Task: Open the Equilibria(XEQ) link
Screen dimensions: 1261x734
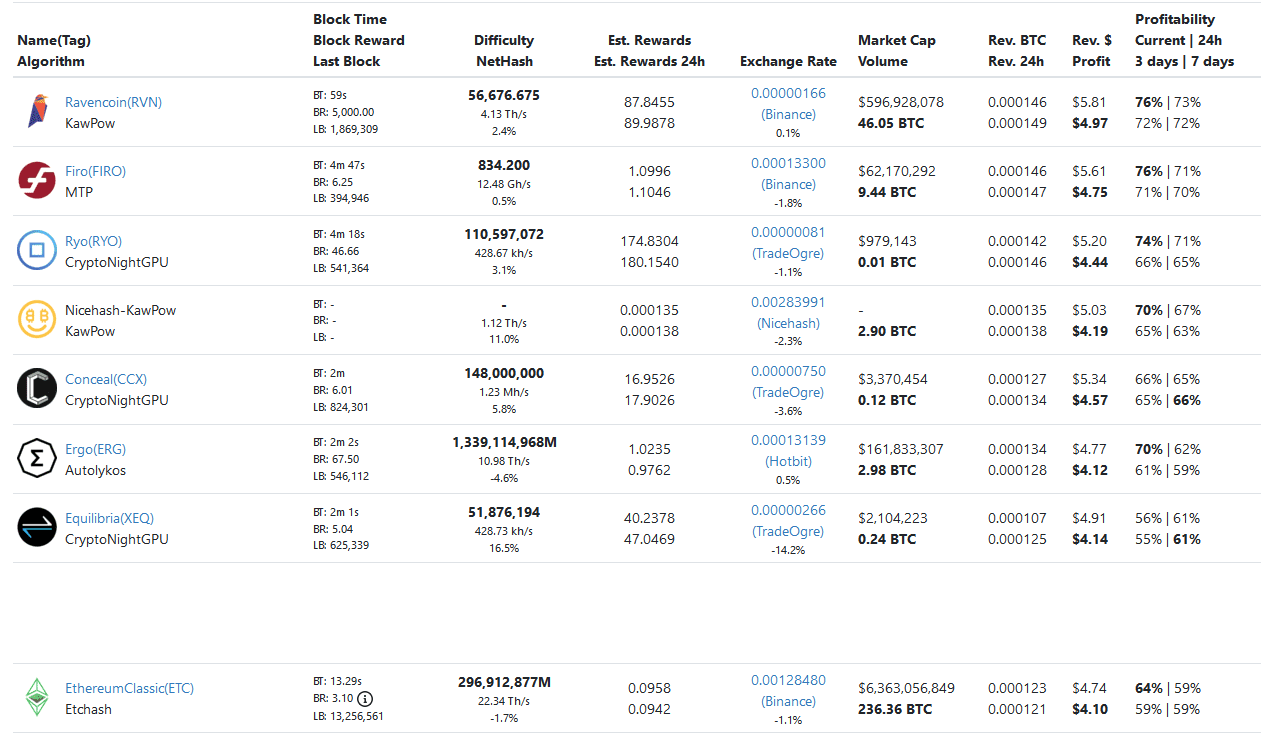Action: tap(109, 518)
